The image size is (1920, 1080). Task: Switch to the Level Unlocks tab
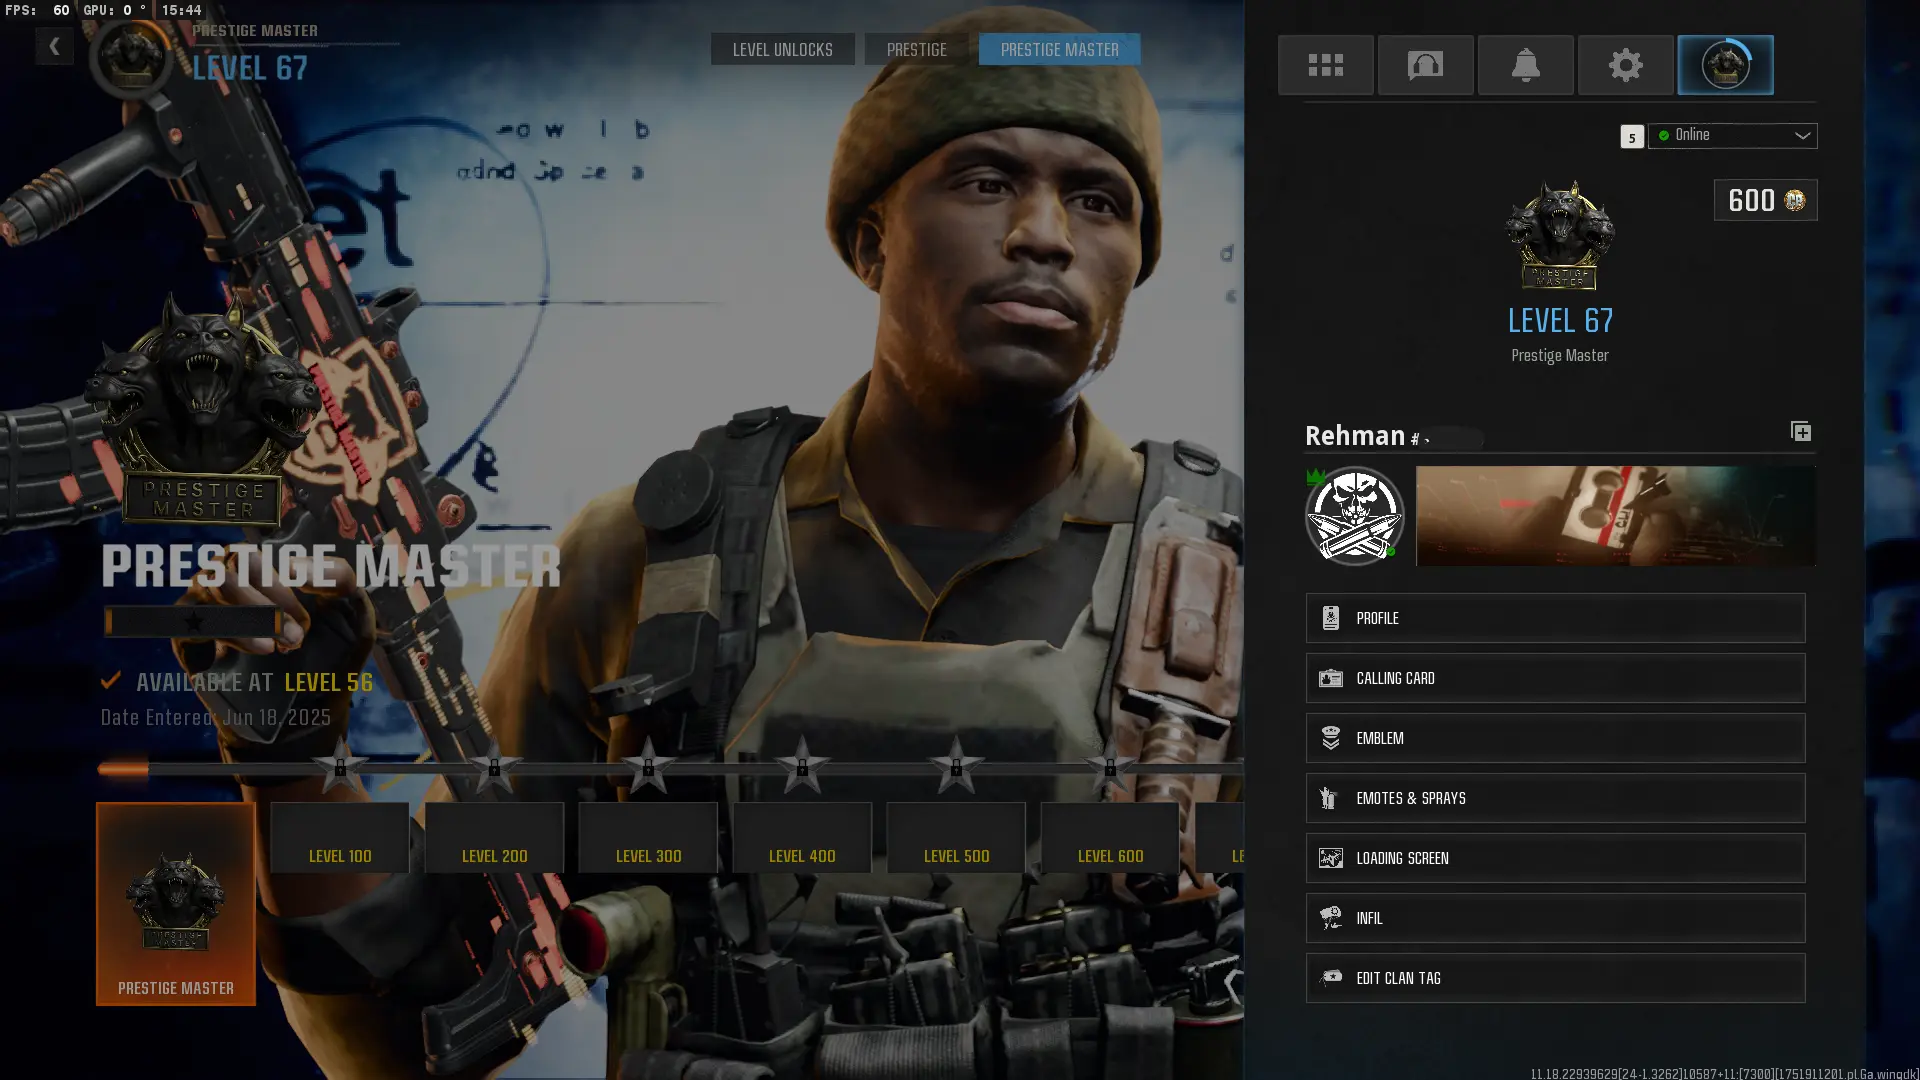click(782, 49)
